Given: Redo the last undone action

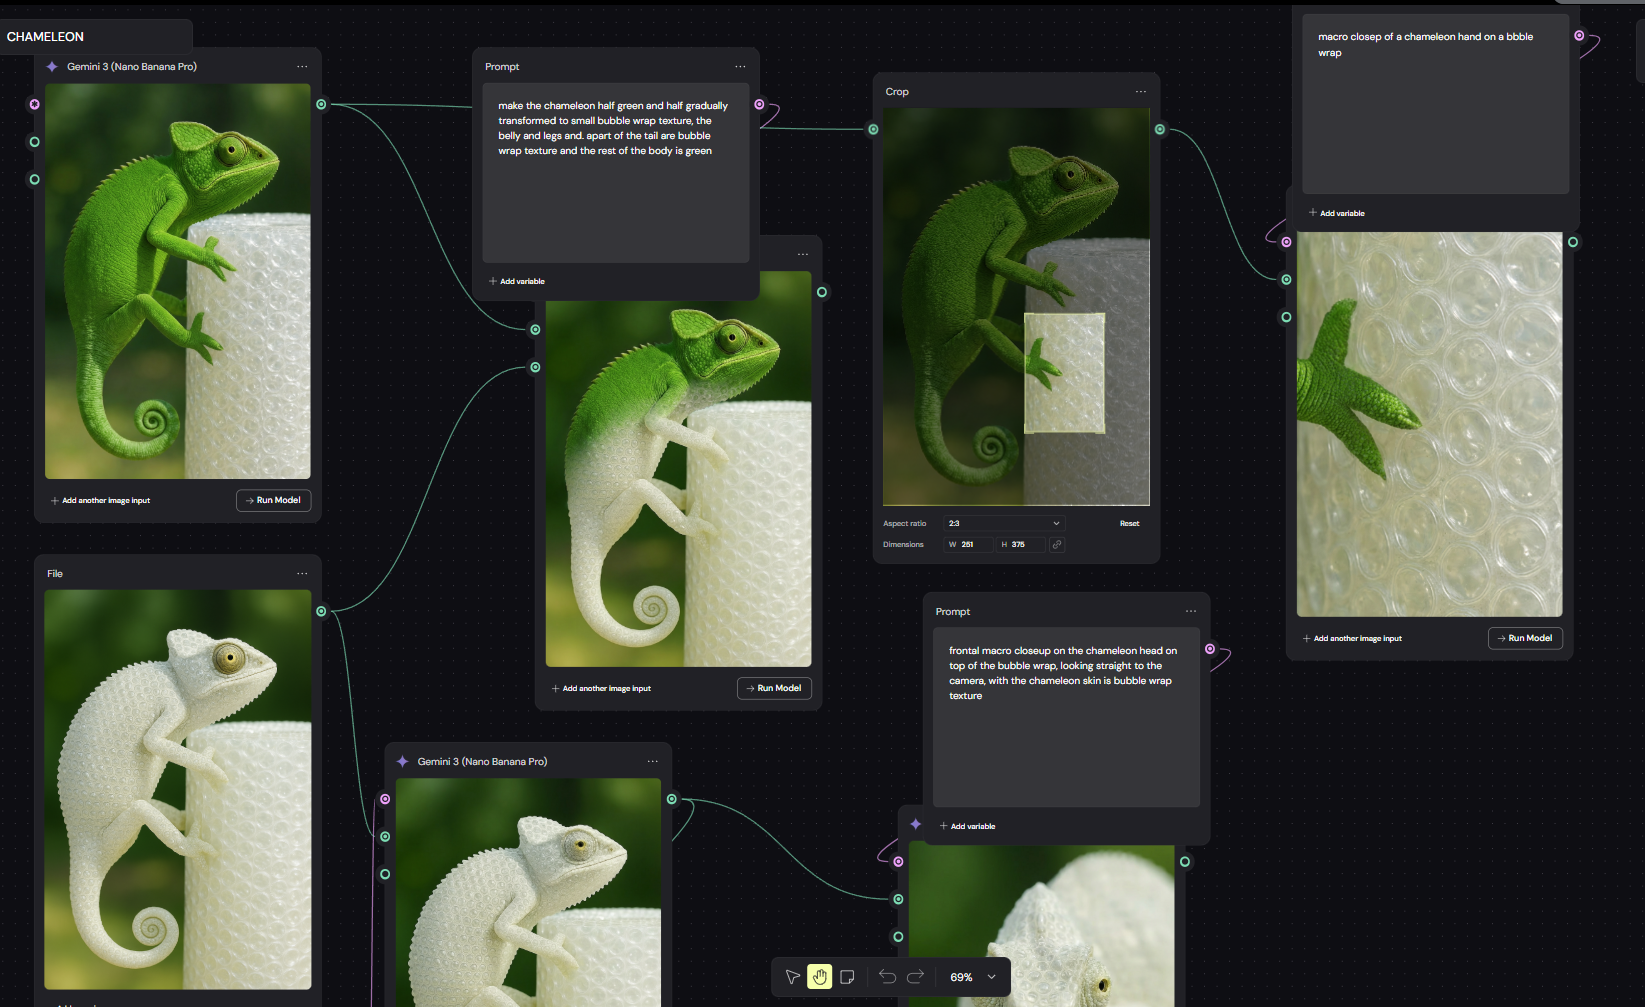Looking at the screenshot, I should coord(915,977).
